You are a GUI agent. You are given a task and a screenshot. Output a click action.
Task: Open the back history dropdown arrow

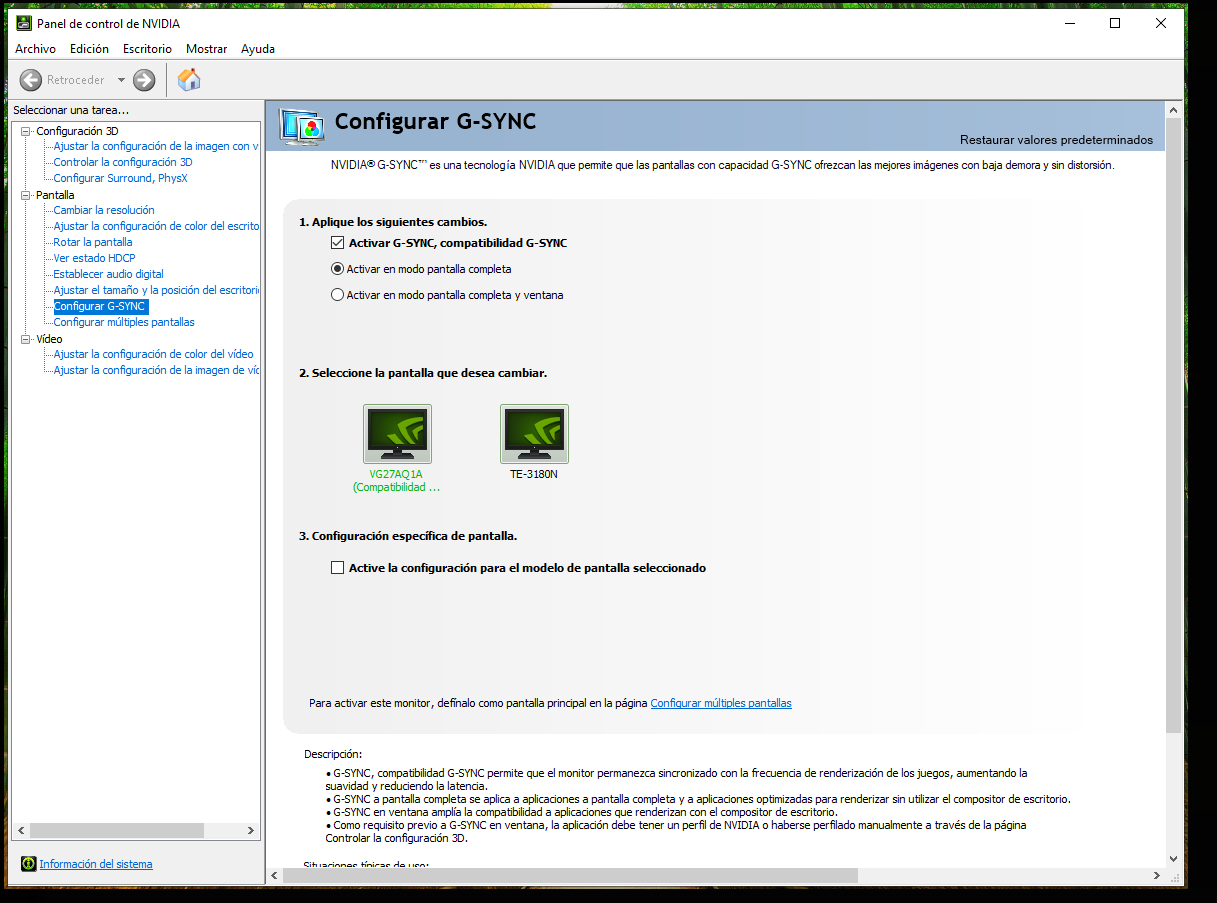[121, 80]
